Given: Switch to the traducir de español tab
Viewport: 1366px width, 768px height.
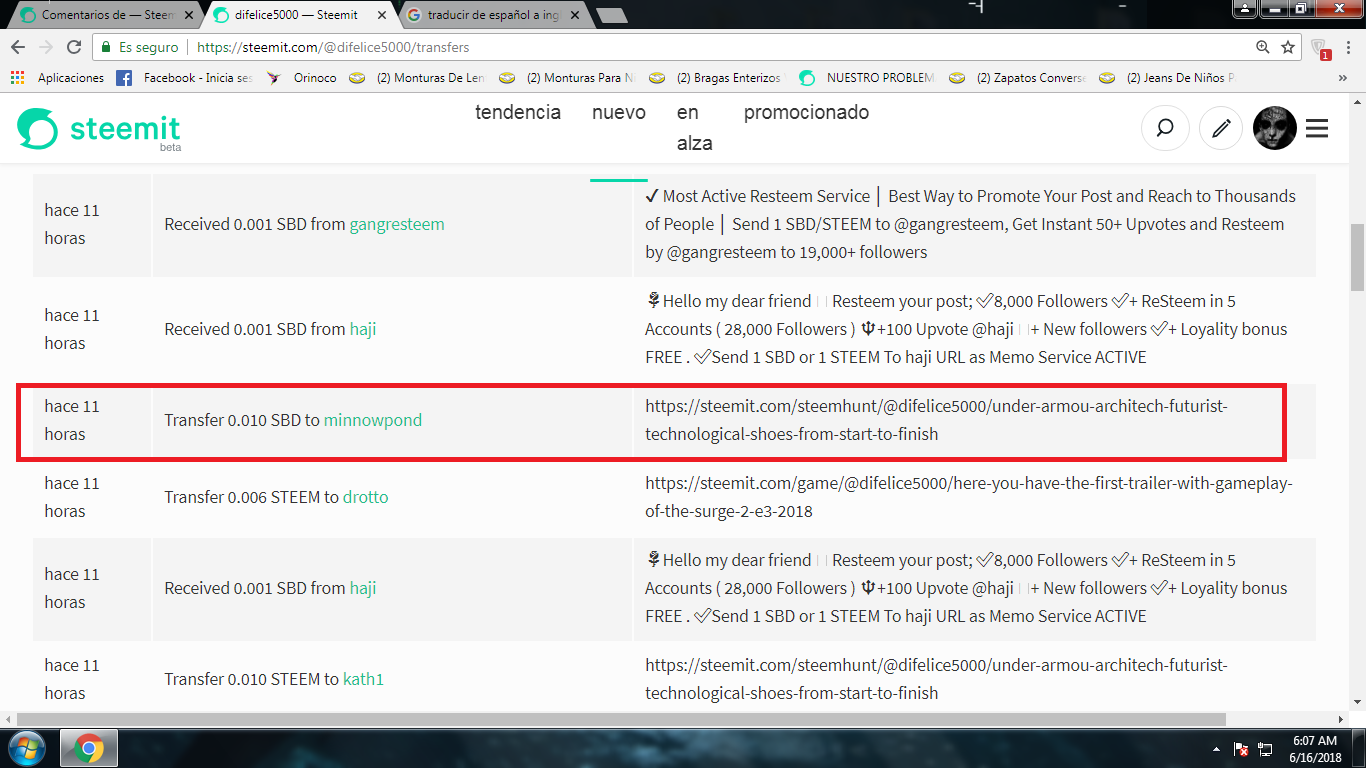Looking at the screenshot, I should coord(492,15).
